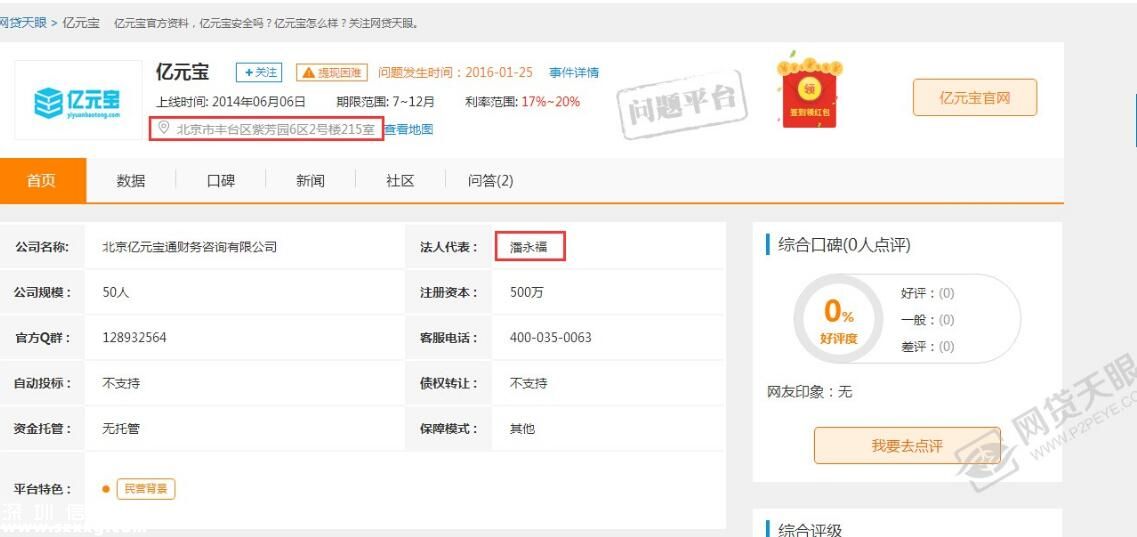The width and height of the screenshot is (1137, 537).
Task: Click the 提现困难 warning tag
Action: 331,72
